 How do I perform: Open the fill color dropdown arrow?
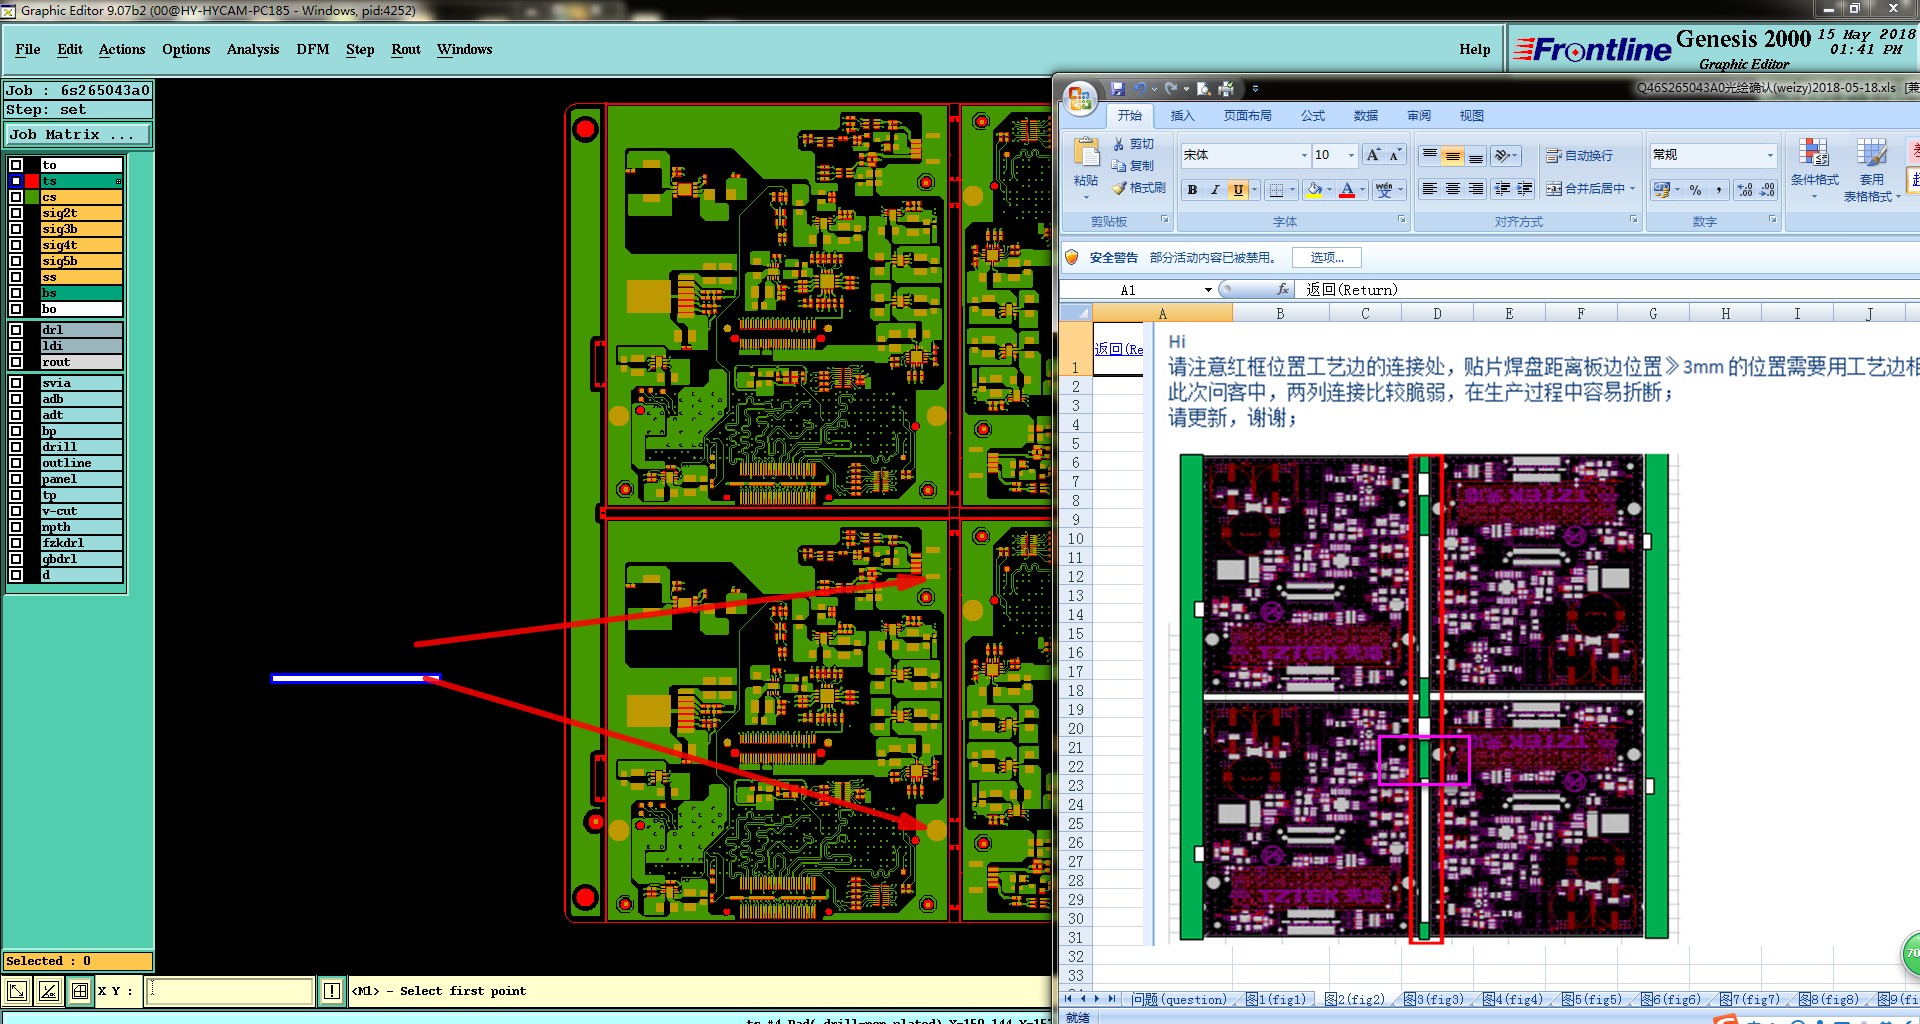1329,190
